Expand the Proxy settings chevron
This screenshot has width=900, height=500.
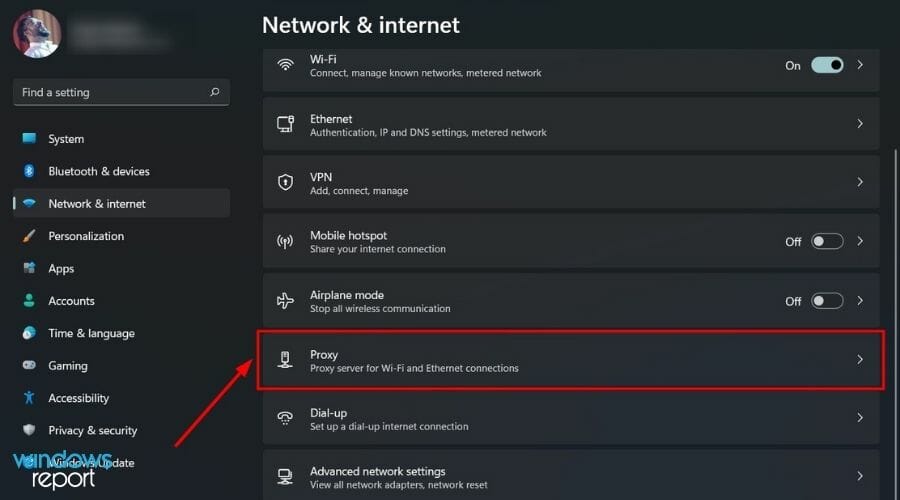[859, 360]
